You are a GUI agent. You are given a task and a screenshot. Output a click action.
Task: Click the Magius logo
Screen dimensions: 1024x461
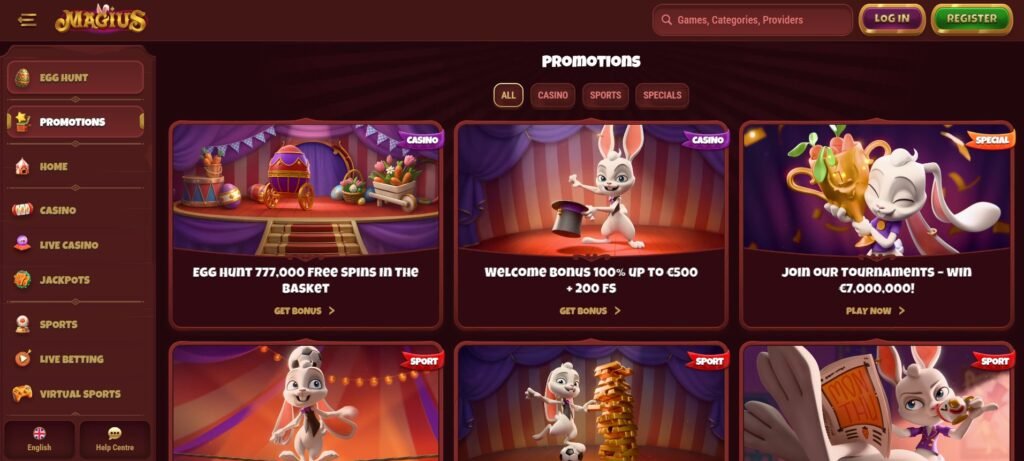click(x=101, y=19)
